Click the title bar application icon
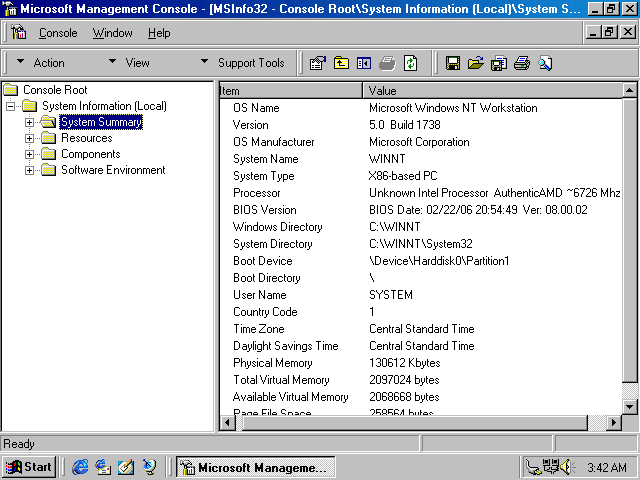The height and width of the screenshot is (480, 640). click(x=9, y=8)
